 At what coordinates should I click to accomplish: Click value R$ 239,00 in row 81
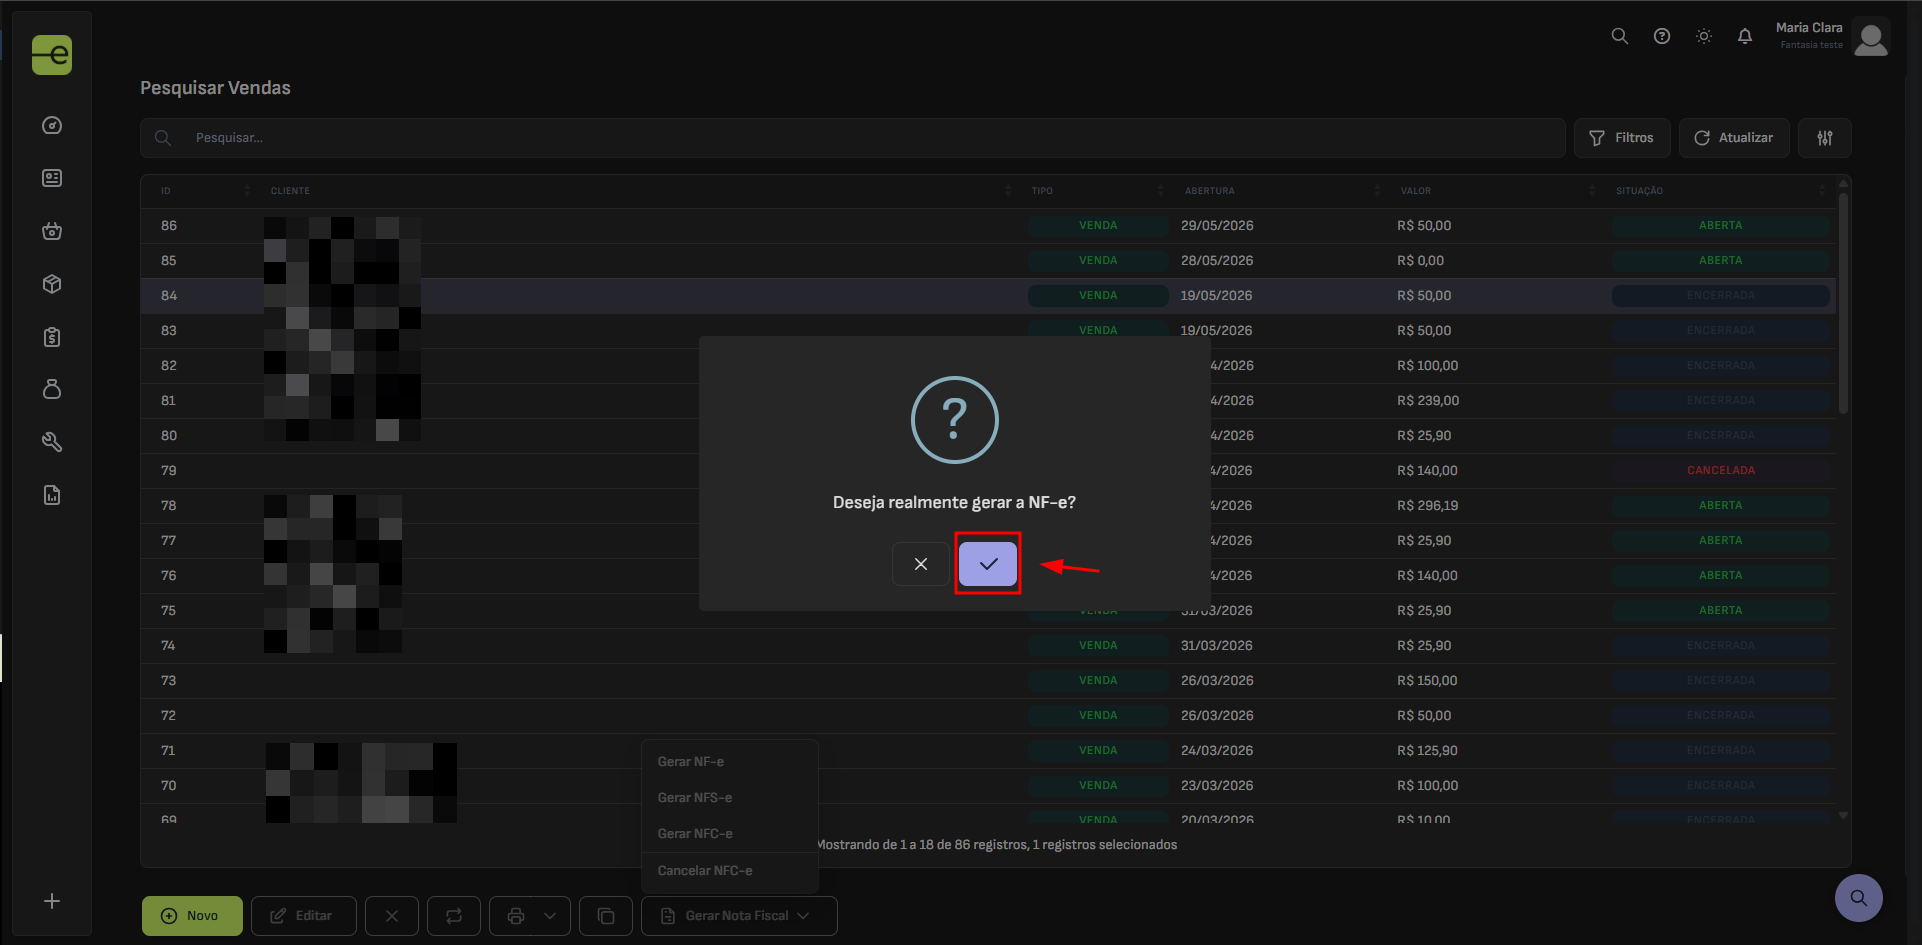(1428, 401)
